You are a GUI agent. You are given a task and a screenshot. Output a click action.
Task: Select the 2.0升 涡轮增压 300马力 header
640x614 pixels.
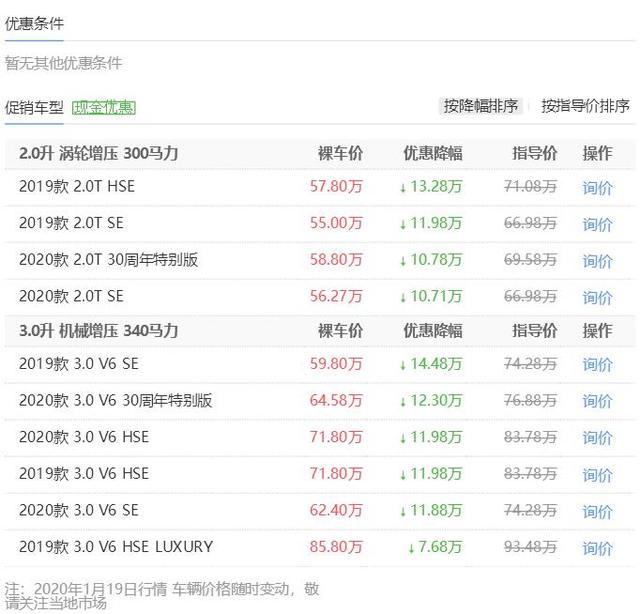tap(99, 154)
